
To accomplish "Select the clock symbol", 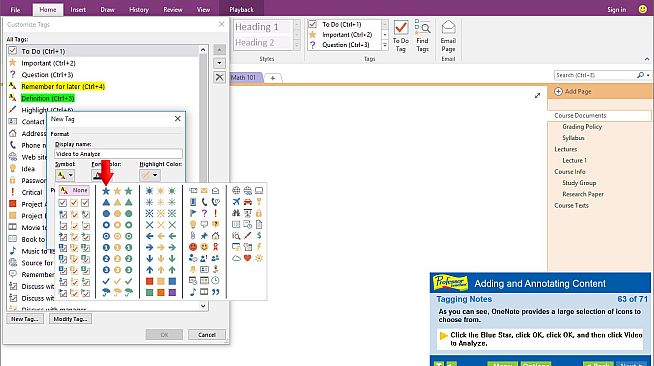I will (x=215, y=281).
